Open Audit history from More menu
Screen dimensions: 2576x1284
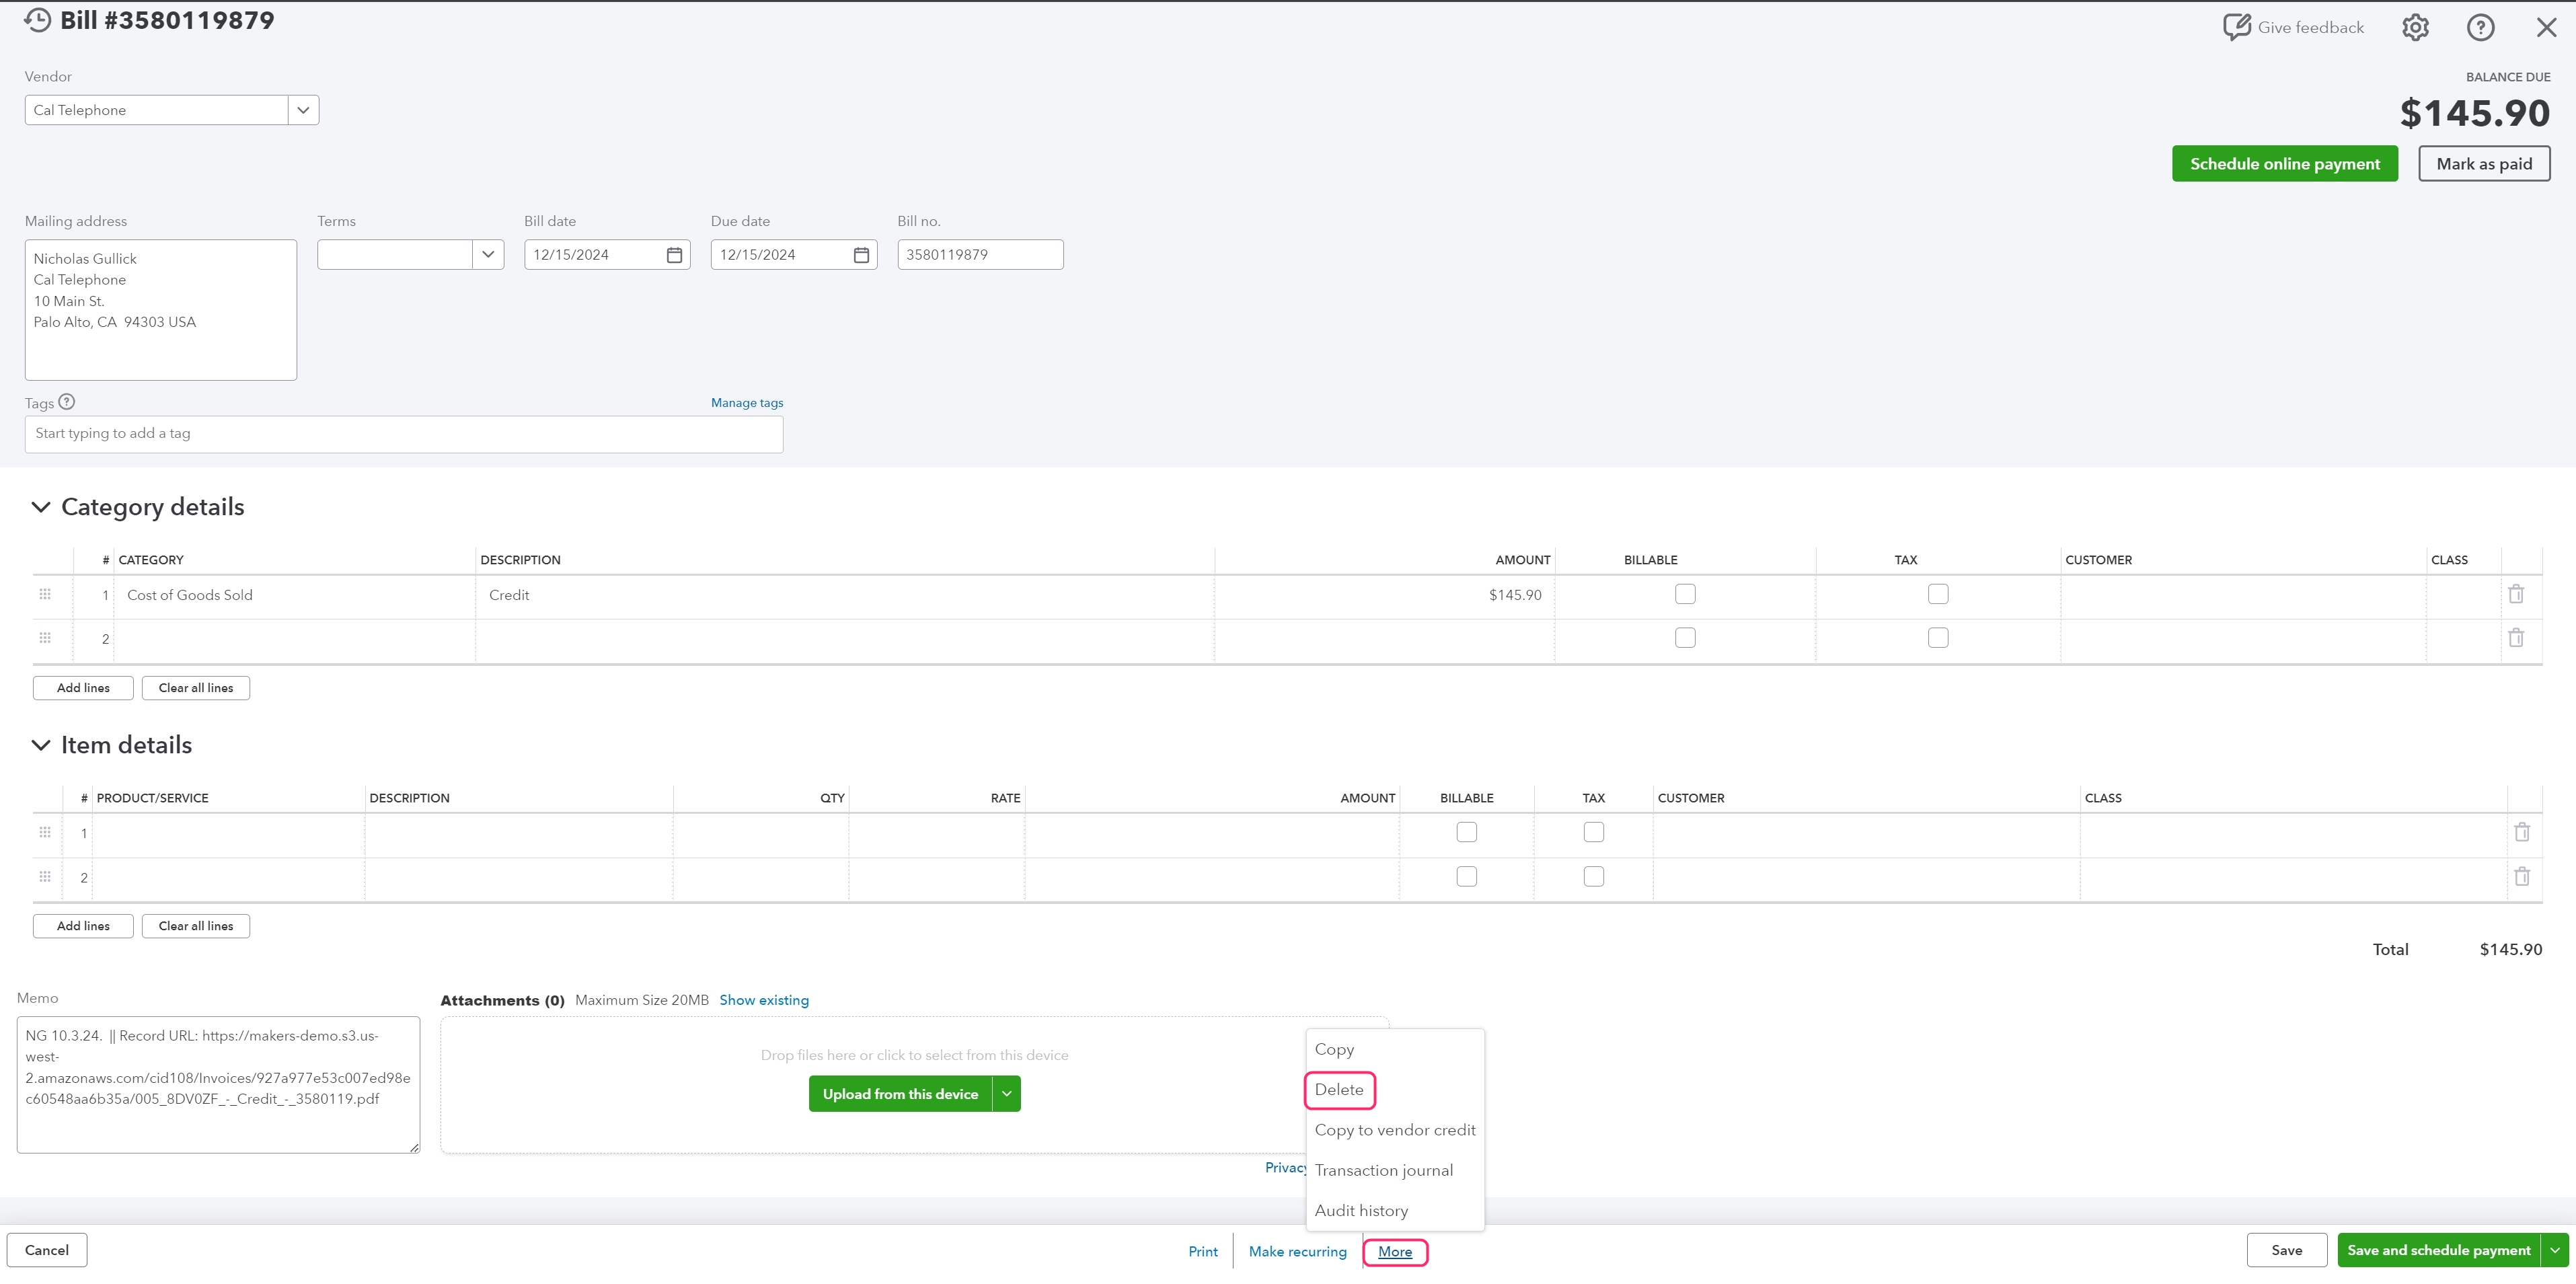point(1361,1210)
